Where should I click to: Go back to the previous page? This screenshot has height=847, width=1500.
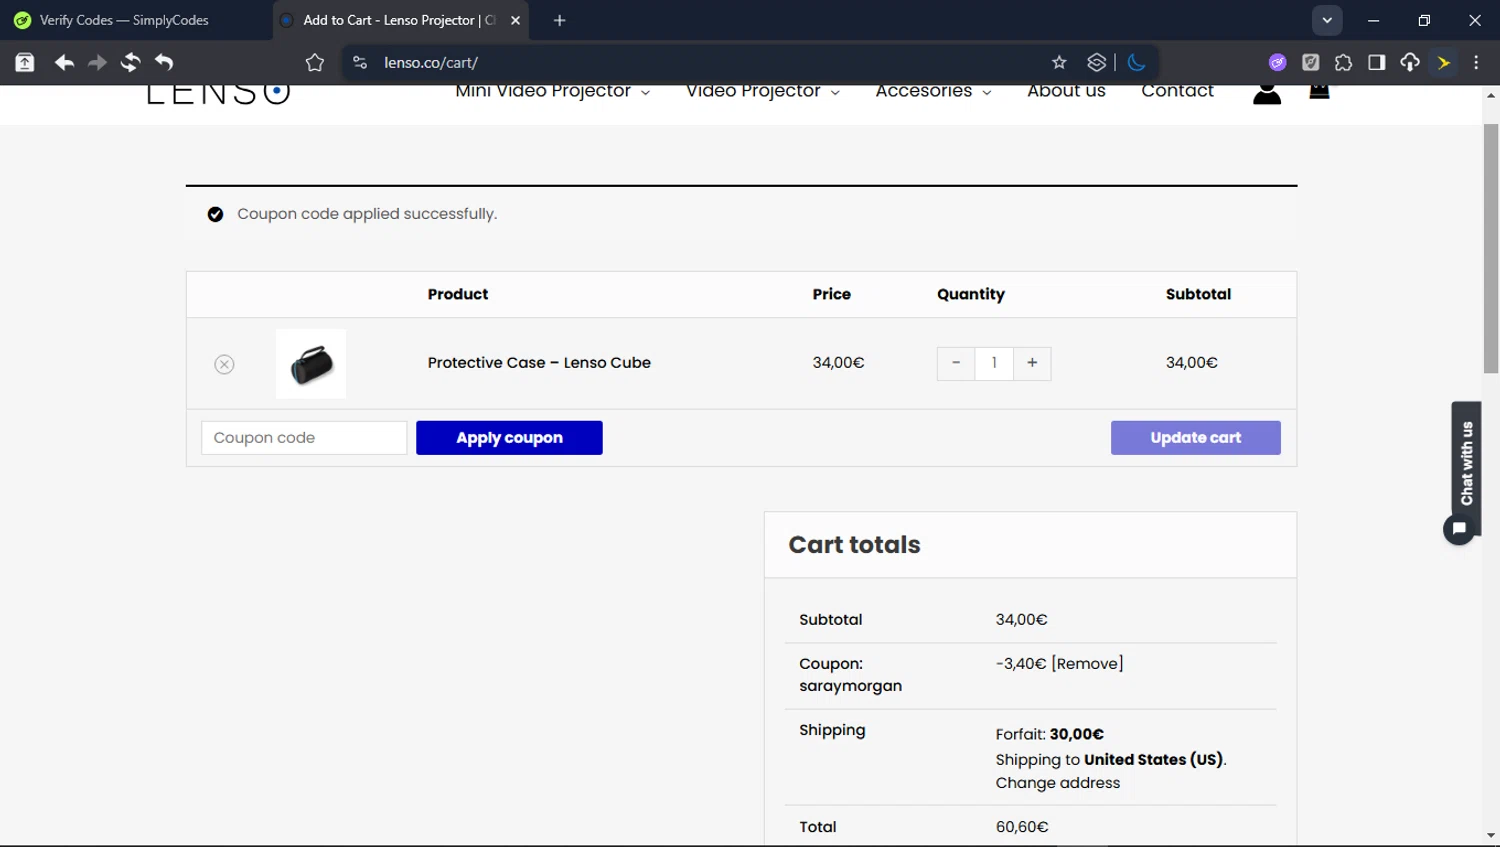[x=64, y=62]
